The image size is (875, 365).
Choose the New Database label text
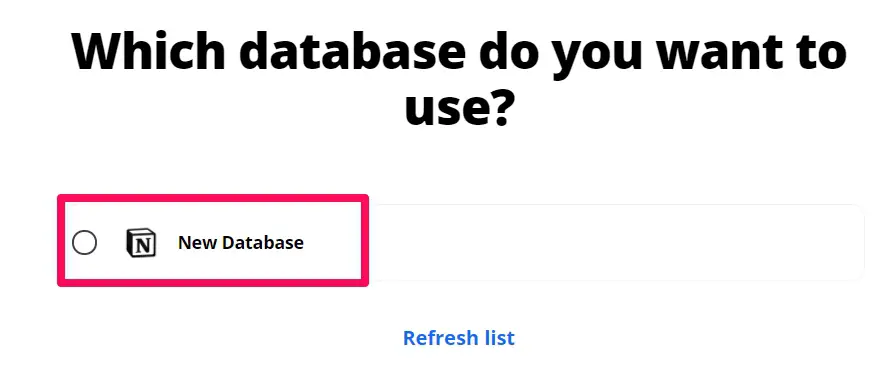pos(241,243)
